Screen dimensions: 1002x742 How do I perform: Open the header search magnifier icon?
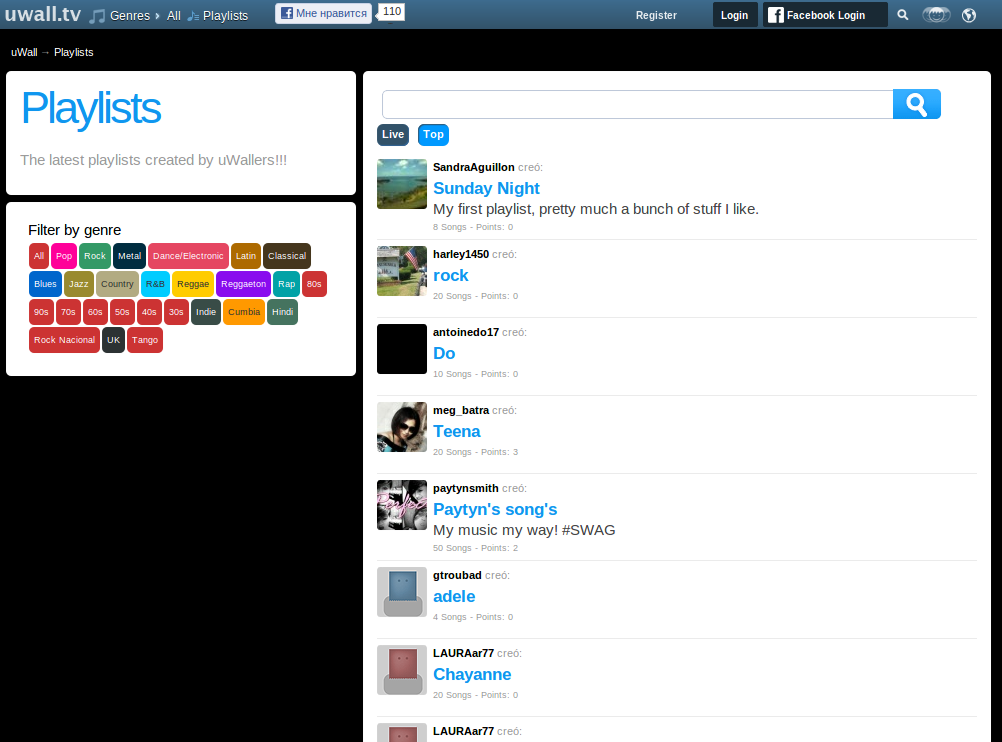pos(902,15)
